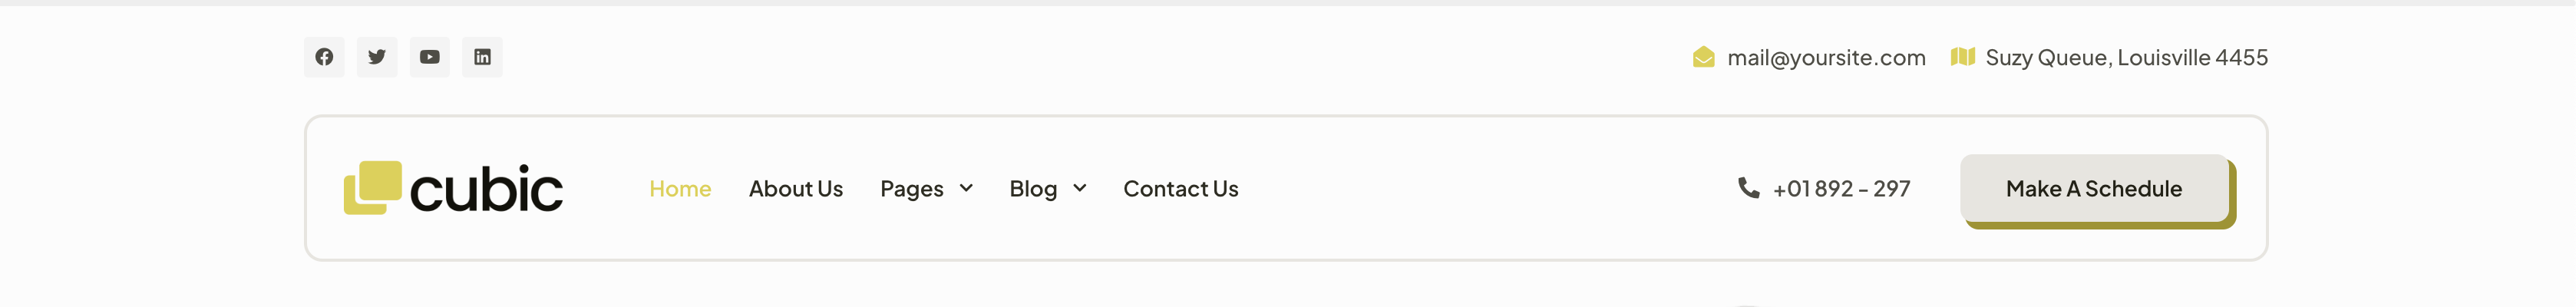Navigate to Contact Us
The width and height of the screenshot is (2576, 307).
[1180, 189]
